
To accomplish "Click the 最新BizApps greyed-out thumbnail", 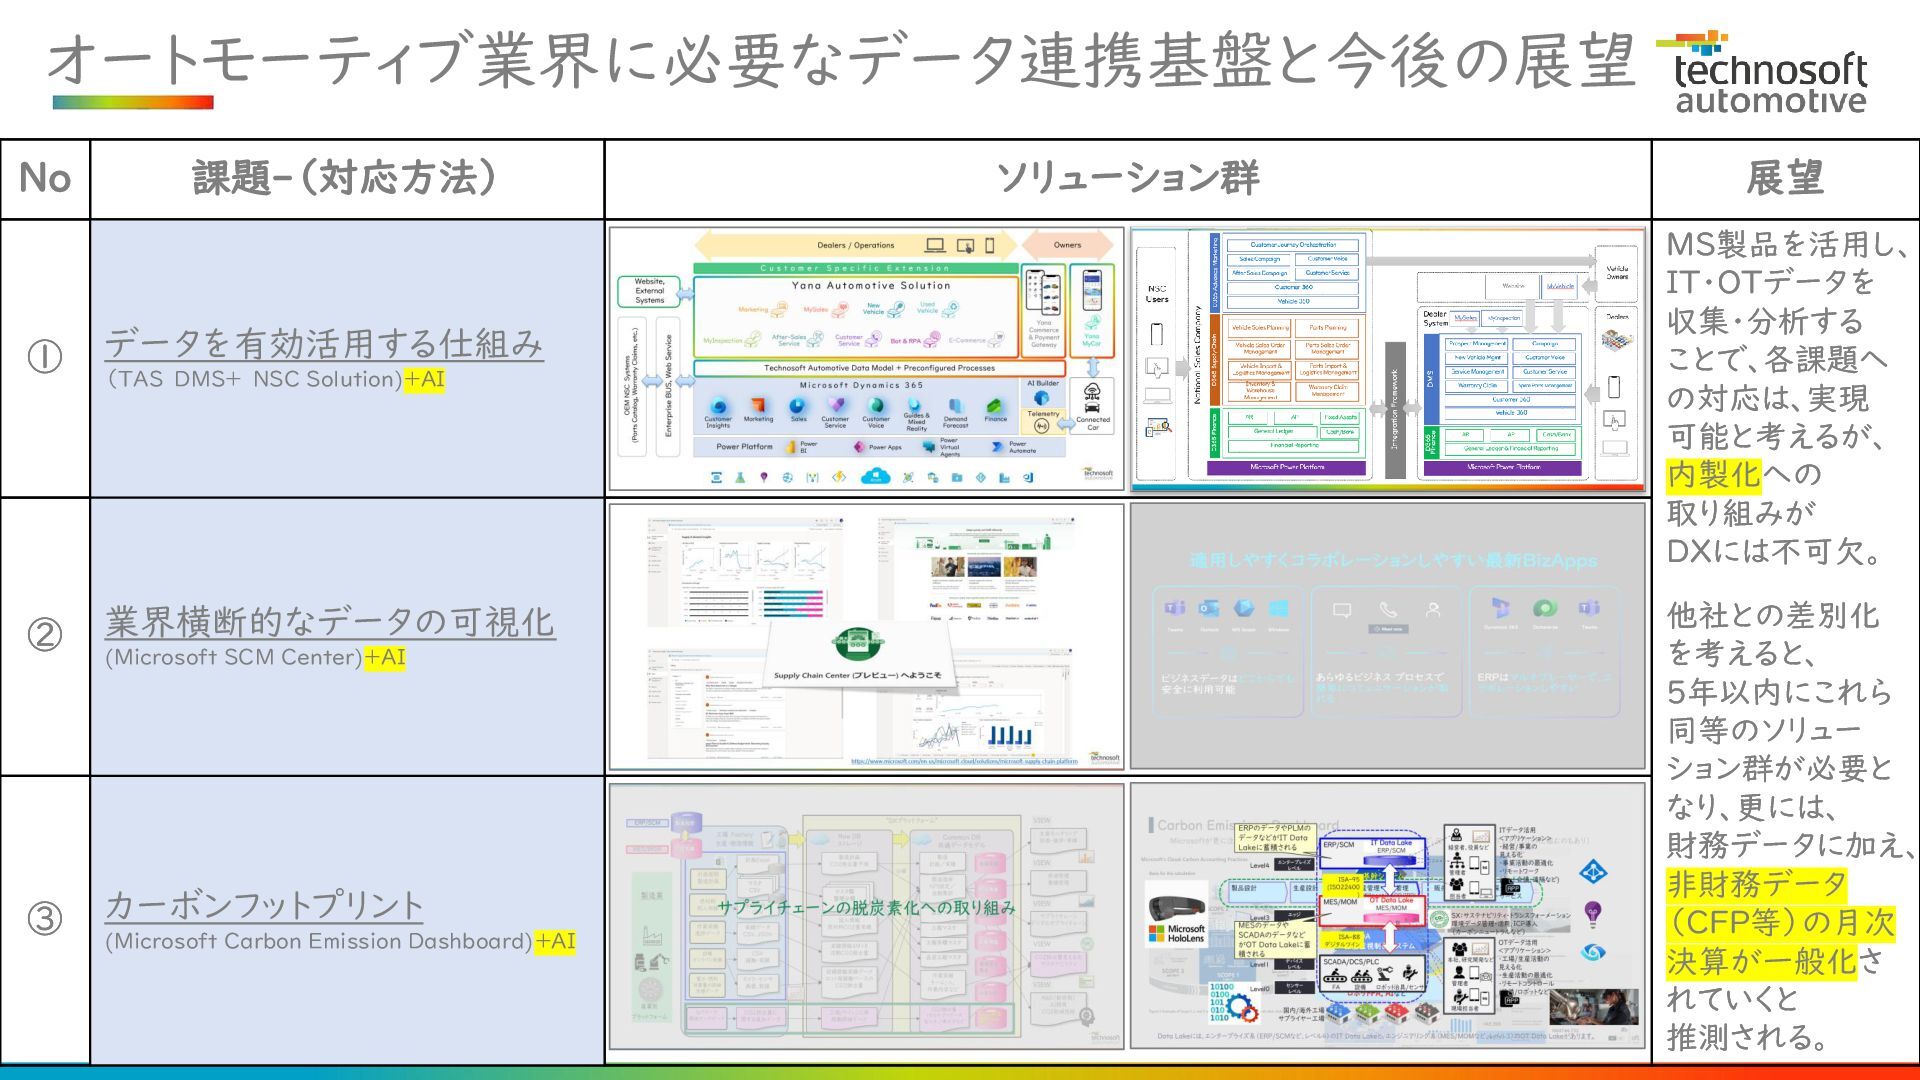I will [1388, 636].
